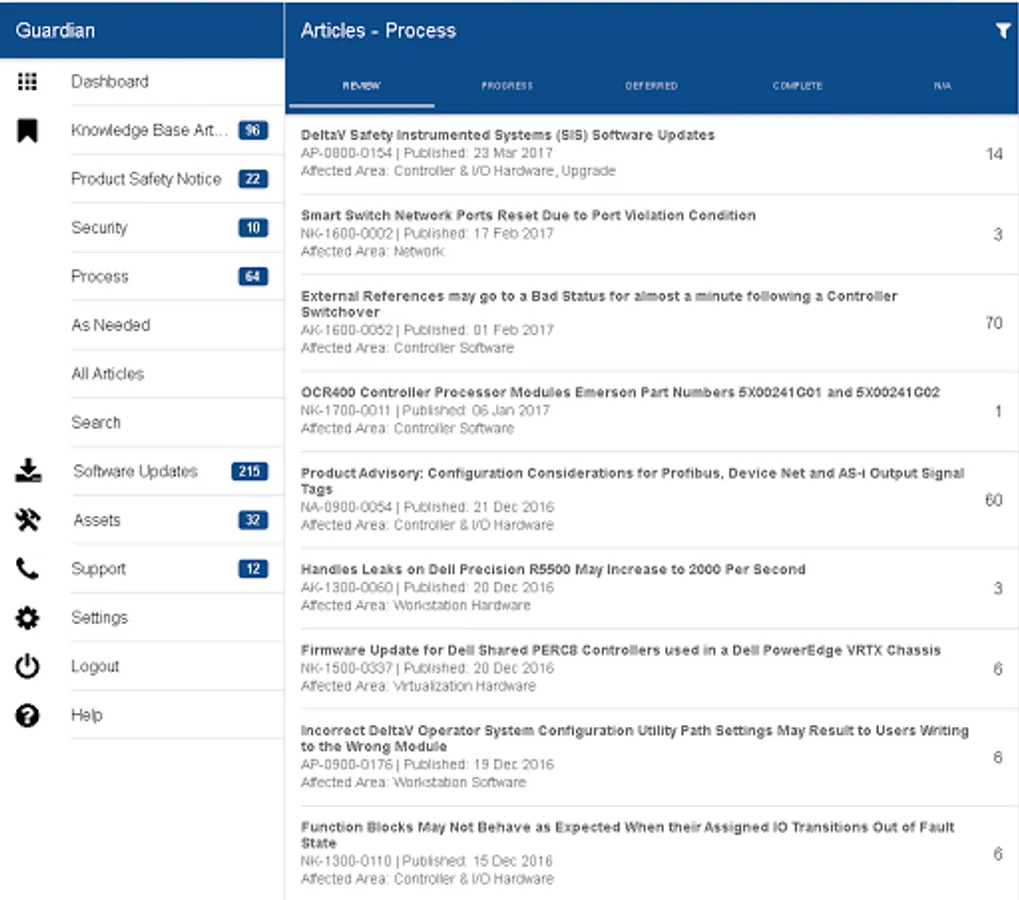This screenshot has height=900, width=1019.
Task: Open Product Advisory Profibus configuration article
Action: click(x=651, y=499)
